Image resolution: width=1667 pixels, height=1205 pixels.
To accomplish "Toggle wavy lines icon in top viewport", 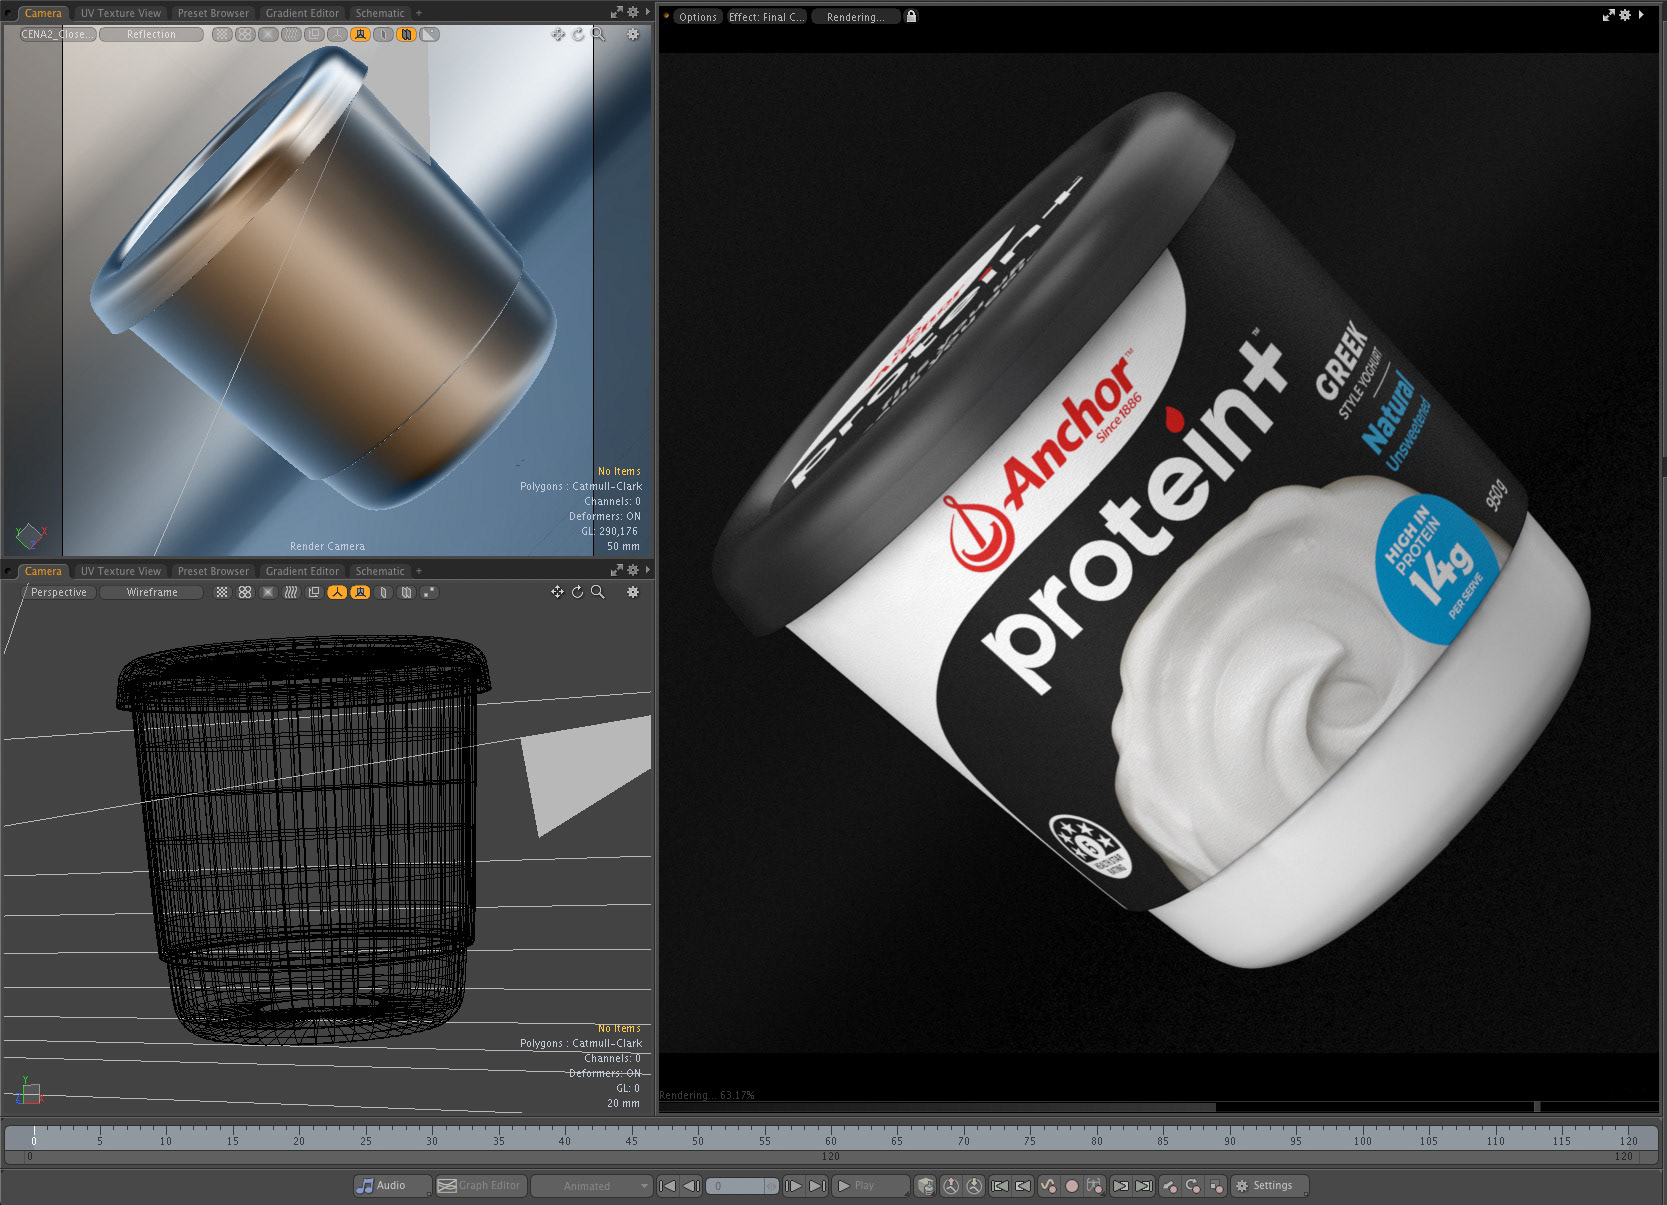I will coord(291,34).
